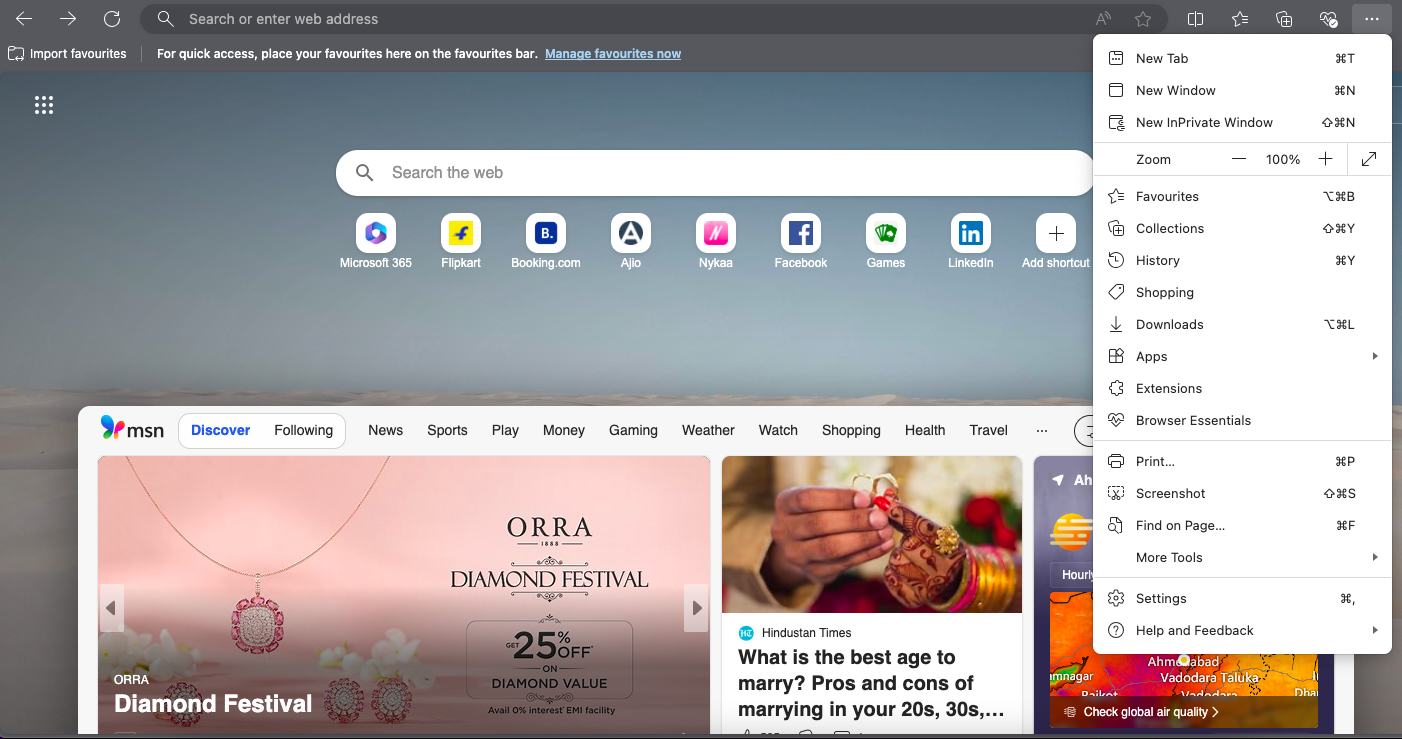Open Shopping from the menu
The height and width of the screenshot is (739, 1402).
1242,292
